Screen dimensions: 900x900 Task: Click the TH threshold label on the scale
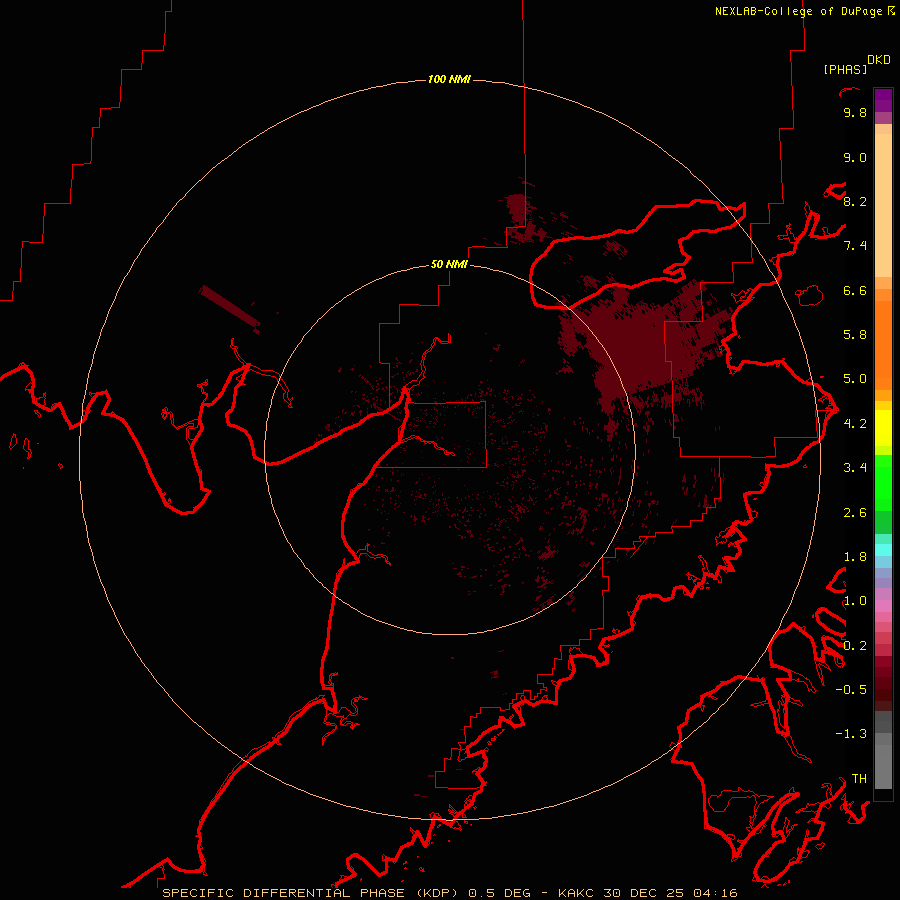coord(859,778)
